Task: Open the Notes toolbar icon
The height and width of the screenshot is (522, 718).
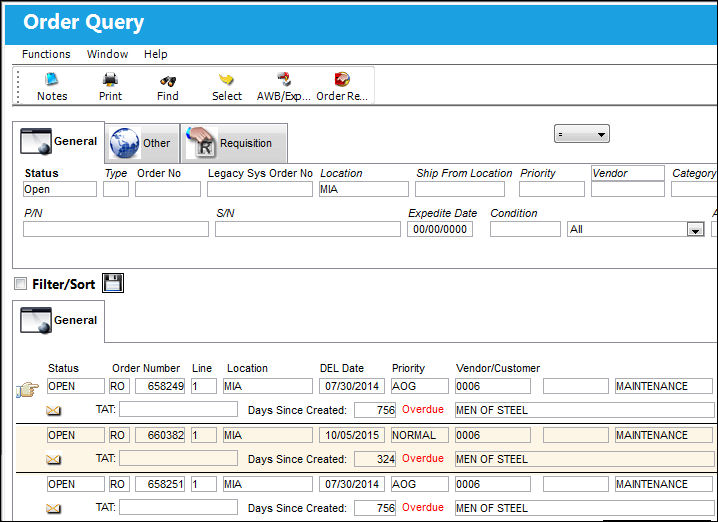Action: click(52, 86)
